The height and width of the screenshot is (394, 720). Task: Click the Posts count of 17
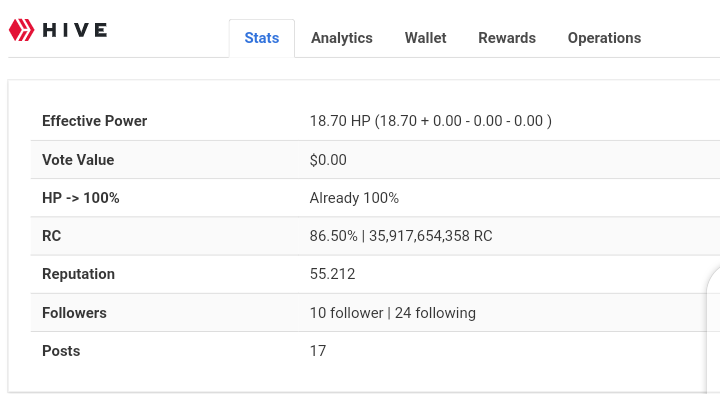(318, 351)
